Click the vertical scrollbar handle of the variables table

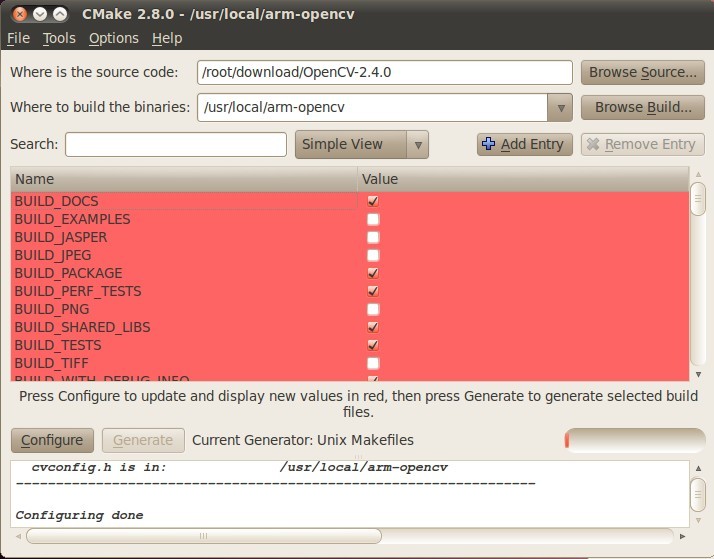698,198
